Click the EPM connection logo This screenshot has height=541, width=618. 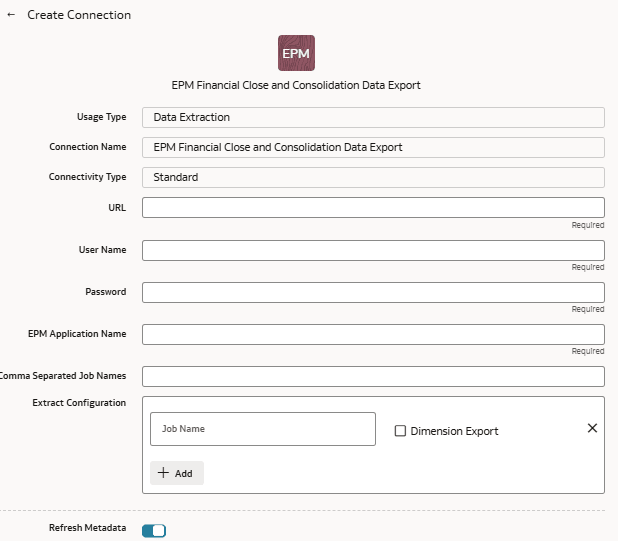coord(296,53)
